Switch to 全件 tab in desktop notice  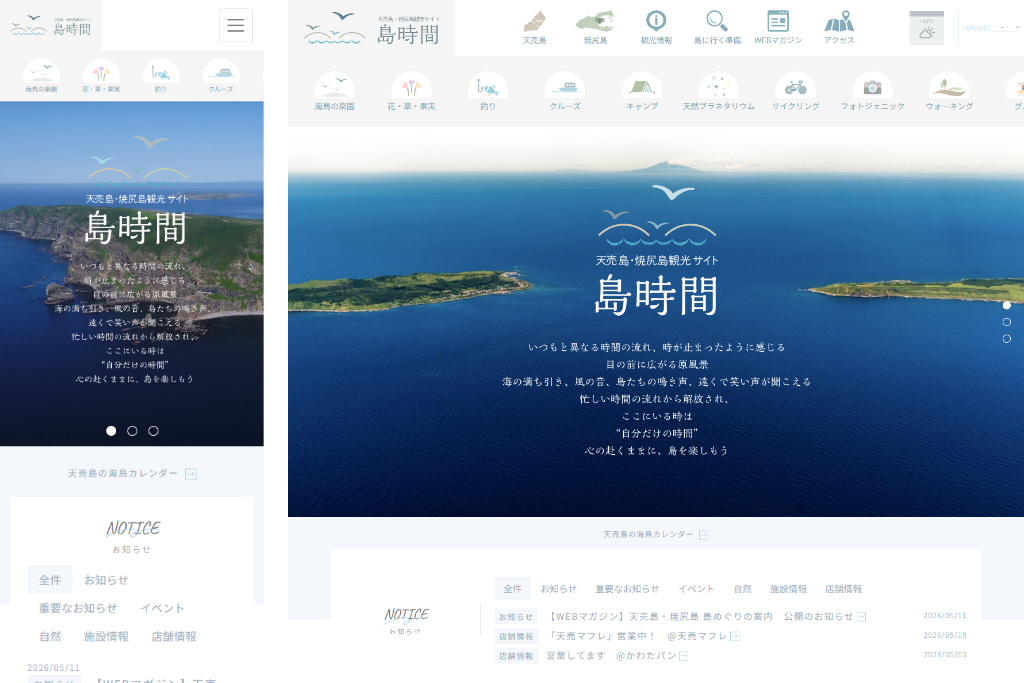513,589
